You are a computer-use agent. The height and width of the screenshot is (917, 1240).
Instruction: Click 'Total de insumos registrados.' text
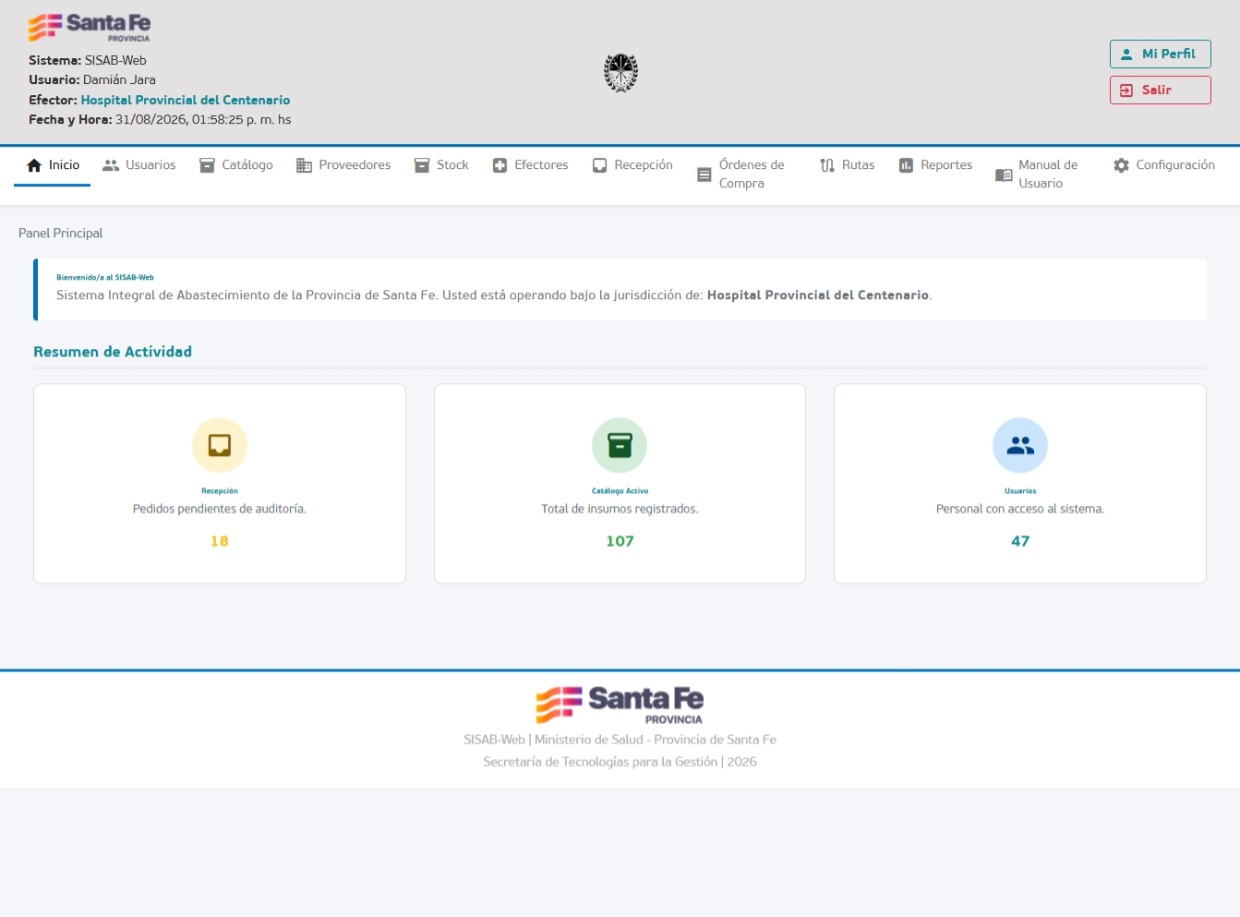tap(620, 509)
